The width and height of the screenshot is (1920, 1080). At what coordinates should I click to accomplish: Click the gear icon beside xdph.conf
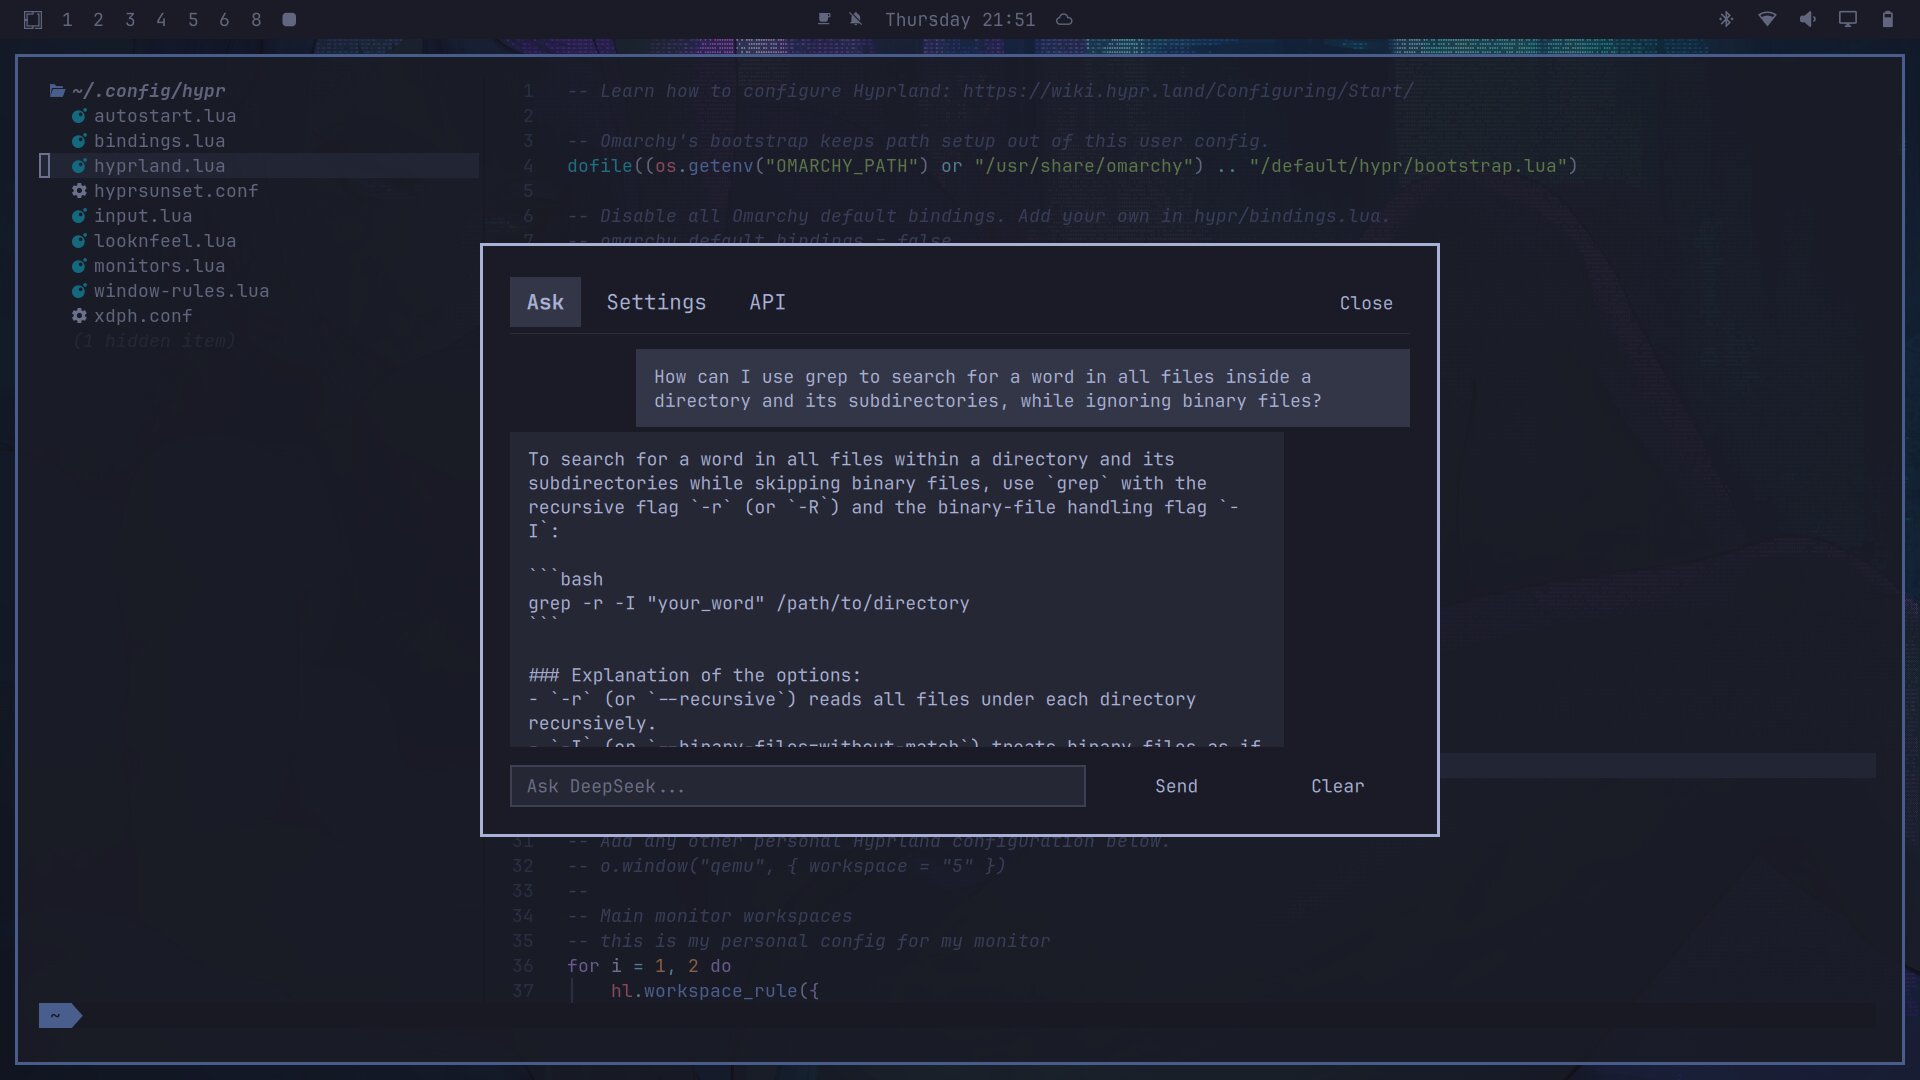click(x=79, y=316)
